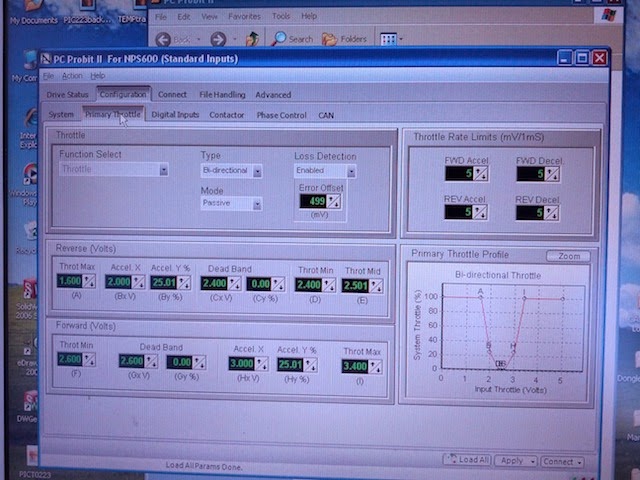
Task: Adjust Throt Mid (E) stepper
Action: pyautogui.click(x=376, y=286)
